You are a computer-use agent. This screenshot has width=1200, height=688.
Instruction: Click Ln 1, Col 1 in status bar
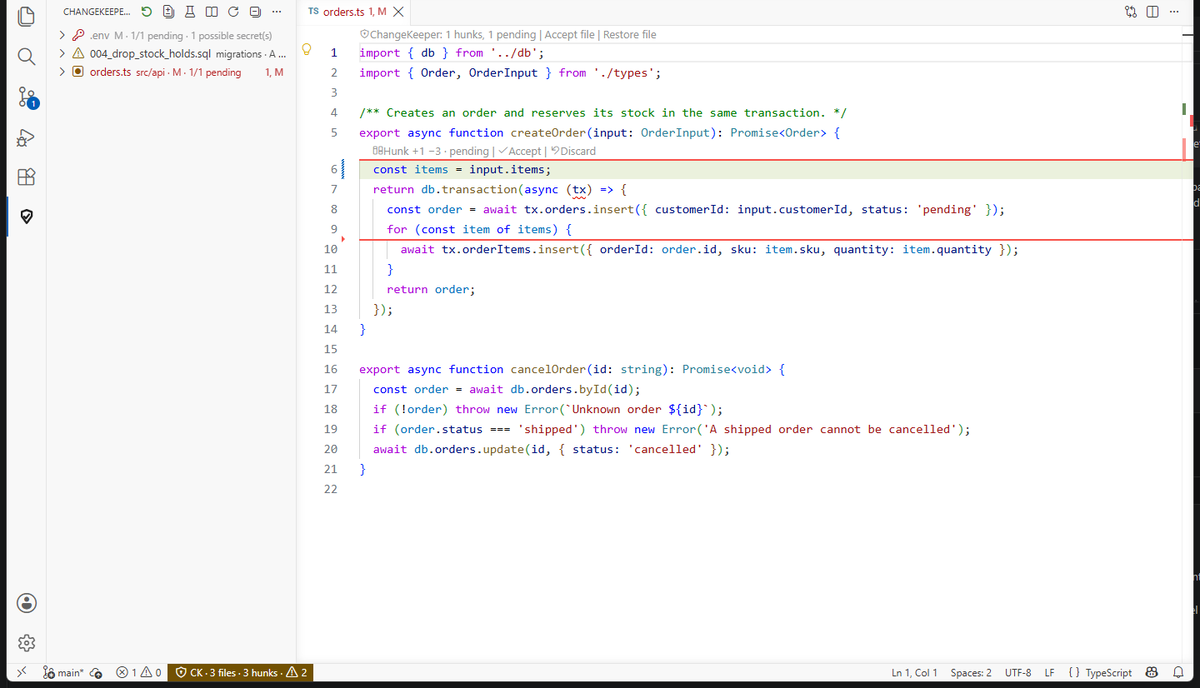[914, 673]
